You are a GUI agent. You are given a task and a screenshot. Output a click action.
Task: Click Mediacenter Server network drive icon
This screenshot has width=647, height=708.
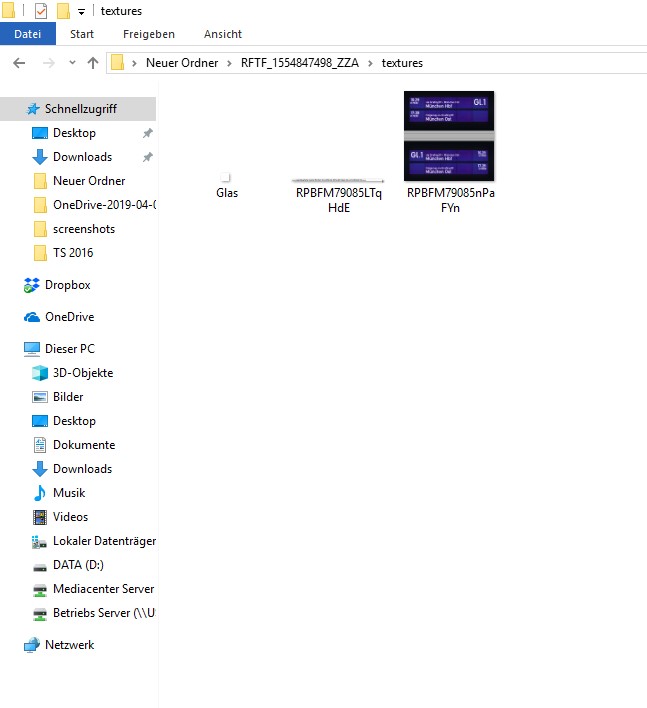(x=40, y=590)
